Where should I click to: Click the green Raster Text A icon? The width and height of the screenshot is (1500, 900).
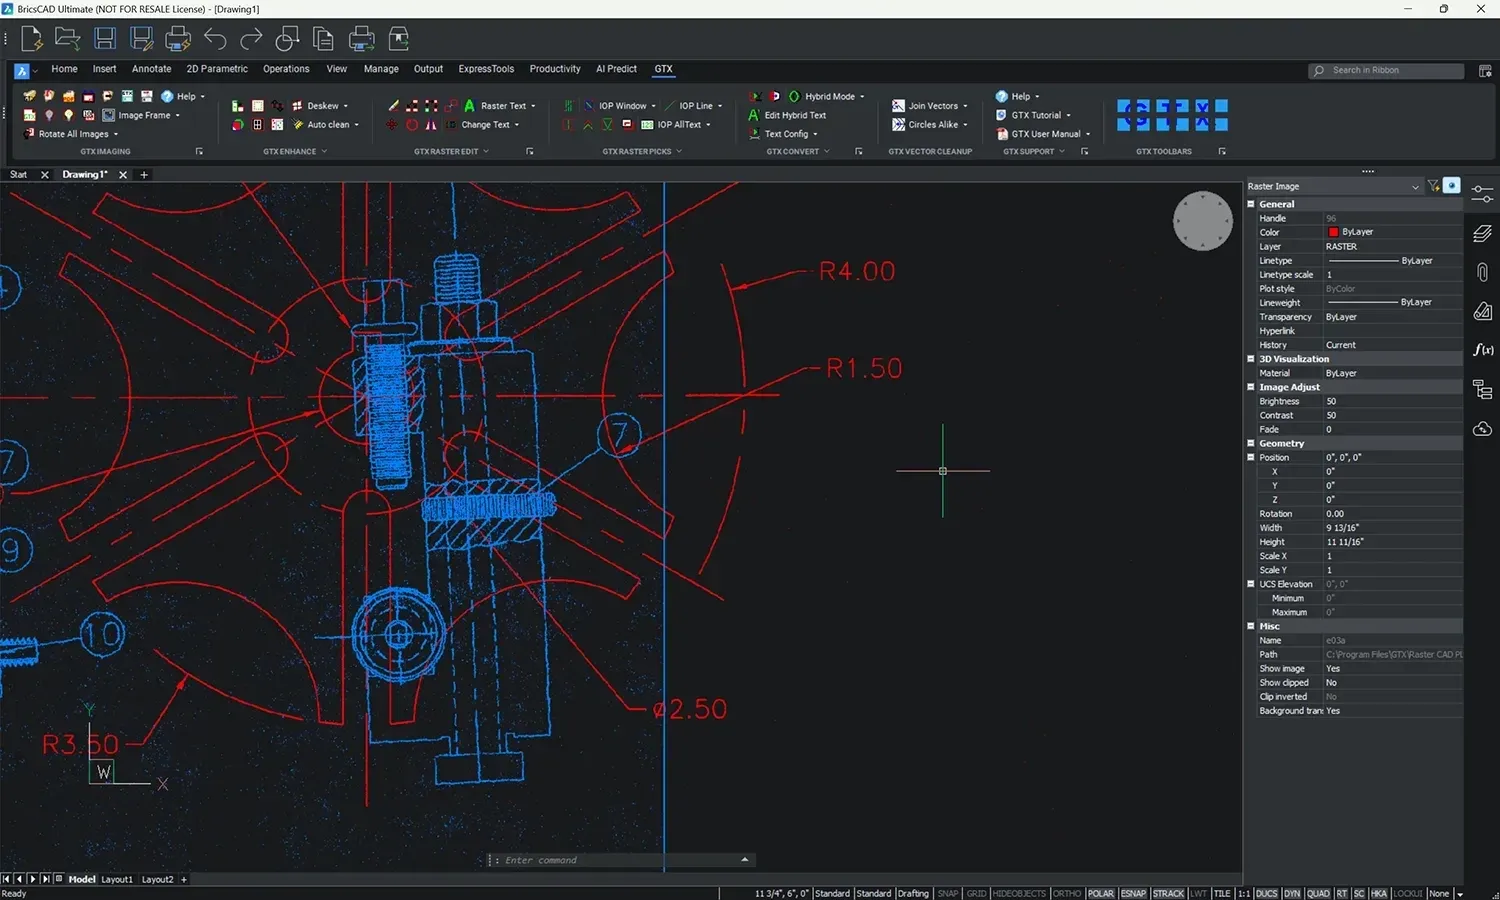[x=469, y=105]
